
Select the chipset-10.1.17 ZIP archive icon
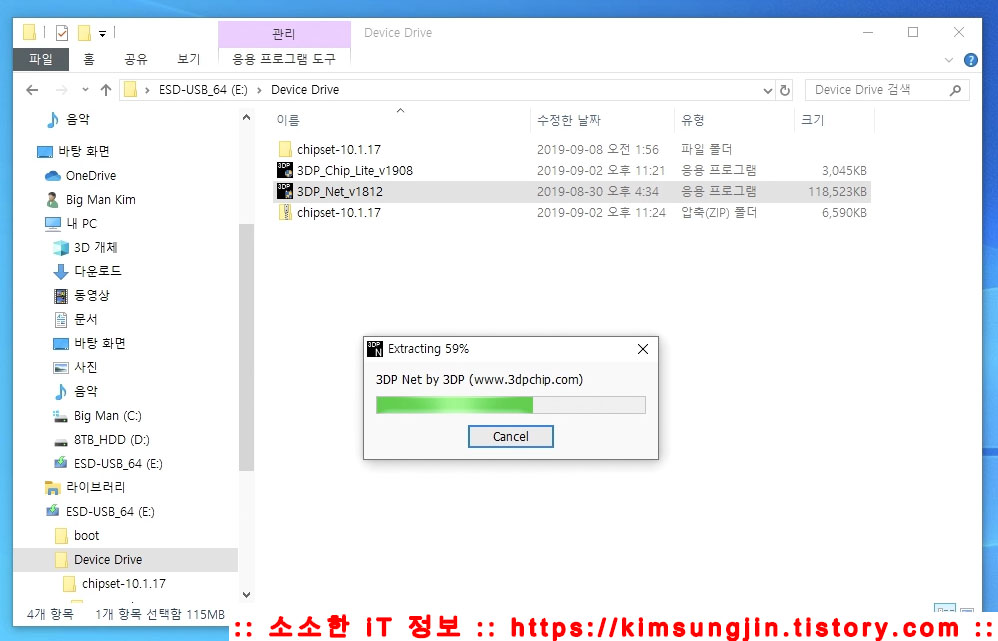pyautogui.click(x=285, y=213)
